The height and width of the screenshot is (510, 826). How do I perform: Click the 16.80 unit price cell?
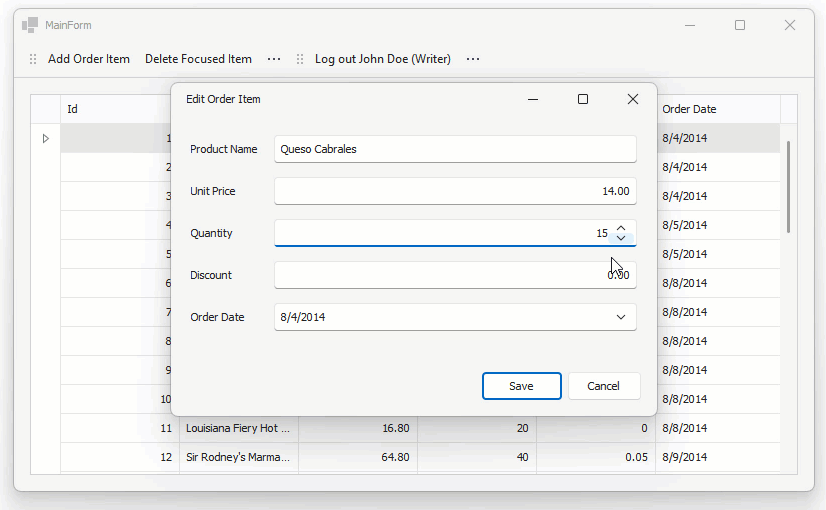click(x=358, y=428)
